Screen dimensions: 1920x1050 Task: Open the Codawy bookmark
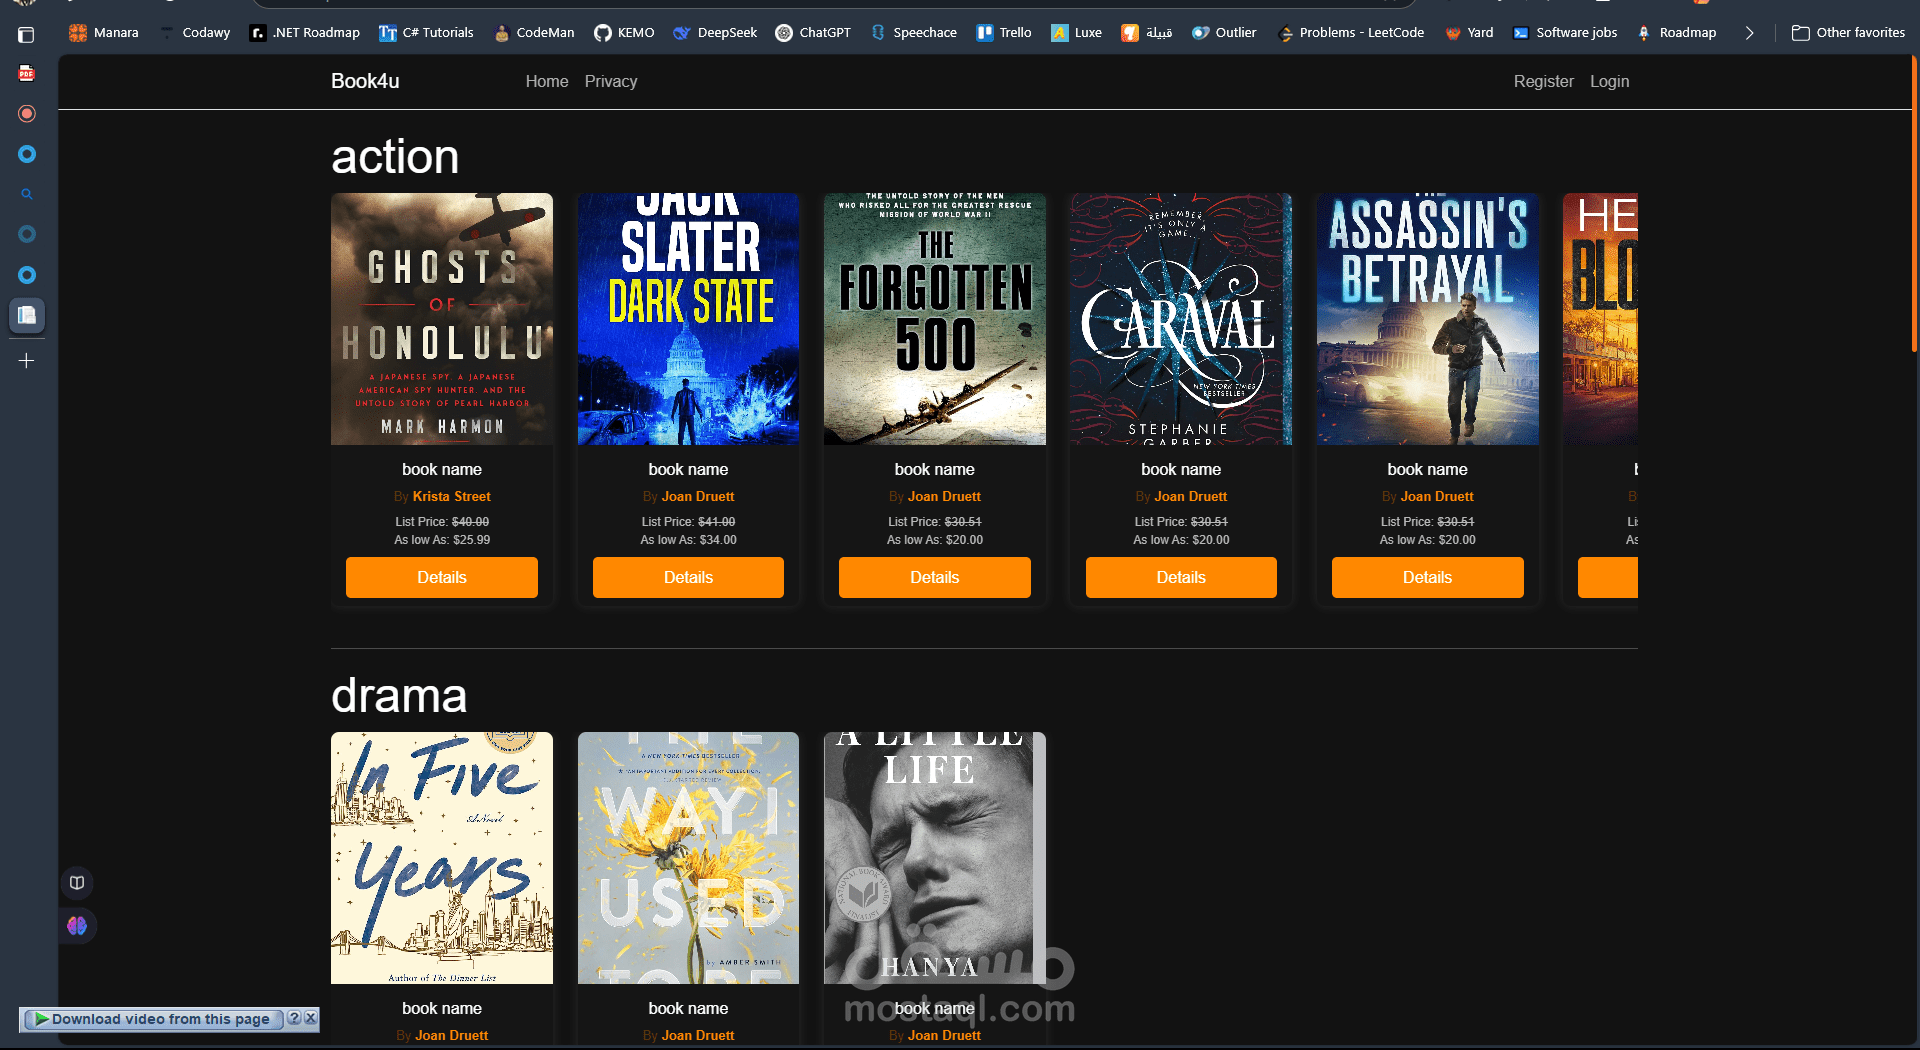click(x=196, y=32)
